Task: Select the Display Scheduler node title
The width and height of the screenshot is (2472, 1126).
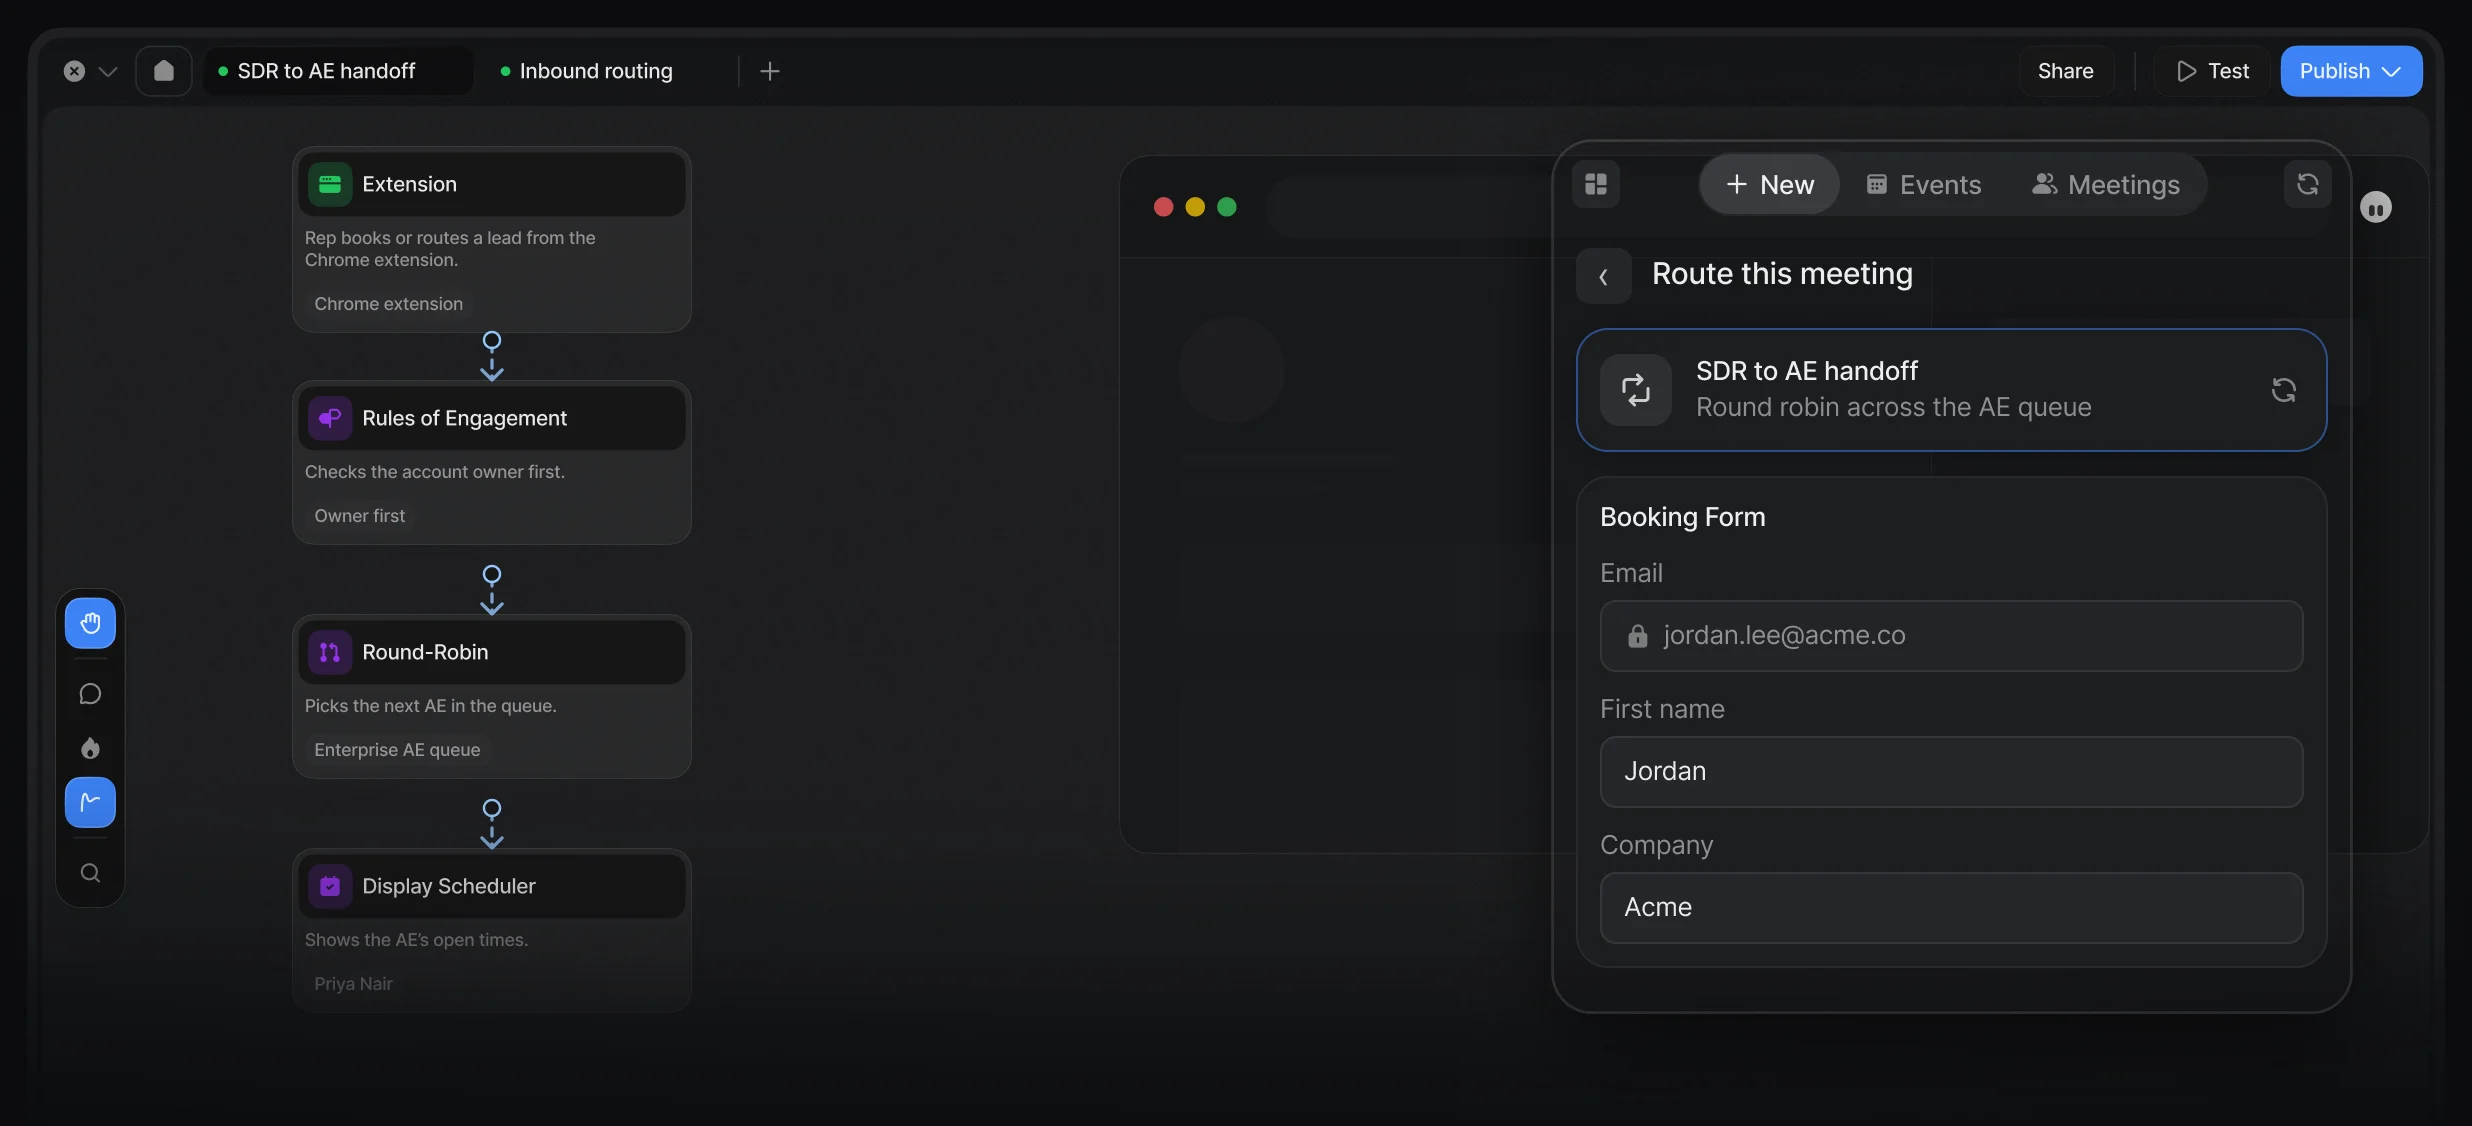Action: pos(449,886)
